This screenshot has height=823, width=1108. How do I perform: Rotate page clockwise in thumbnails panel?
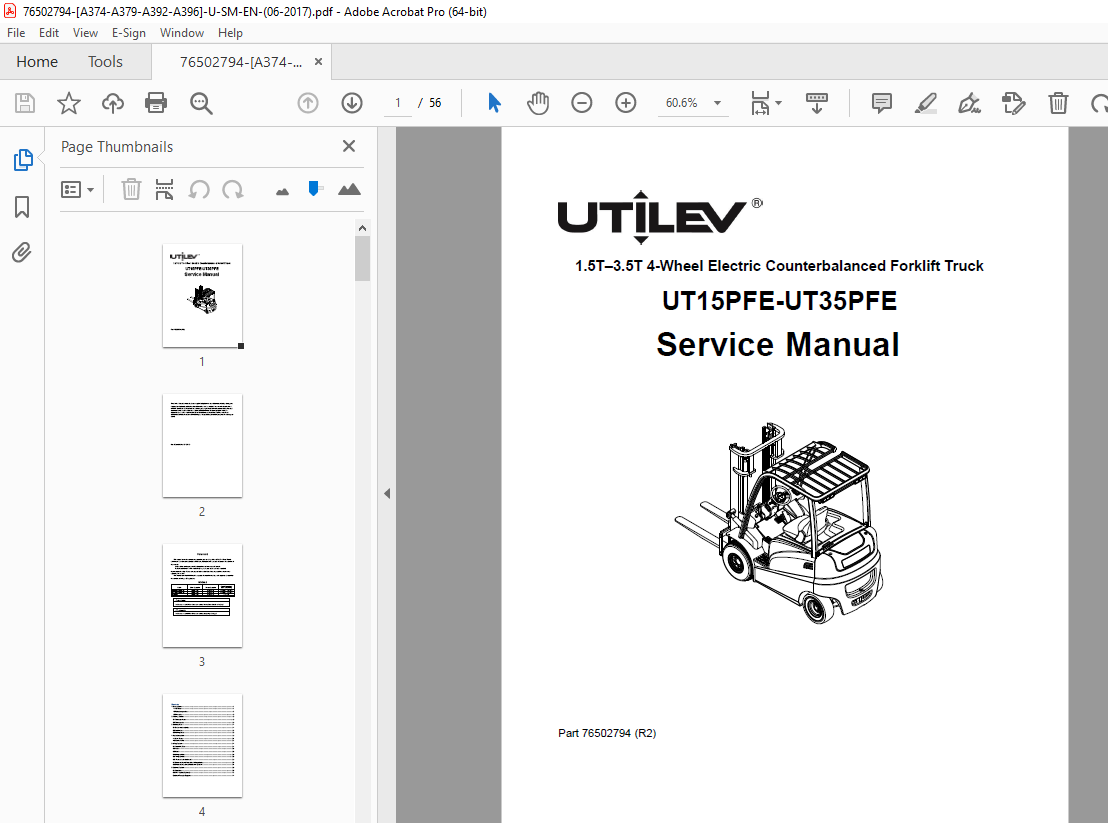(x=232, y=189)
